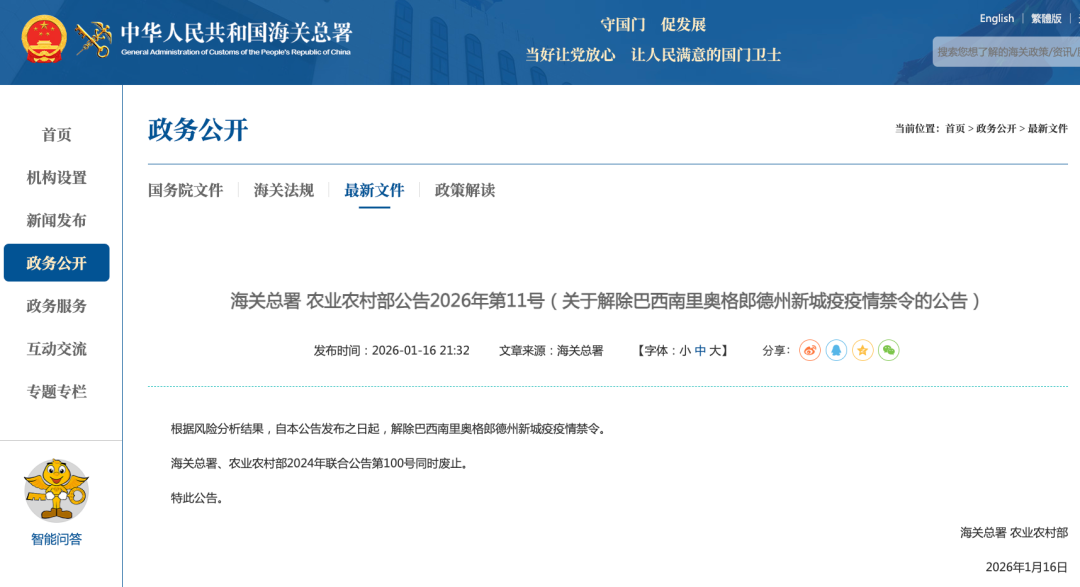Open 国务院文件 tab
The height and width of the screenshot is (587, 1080).
tap(185, 190)
